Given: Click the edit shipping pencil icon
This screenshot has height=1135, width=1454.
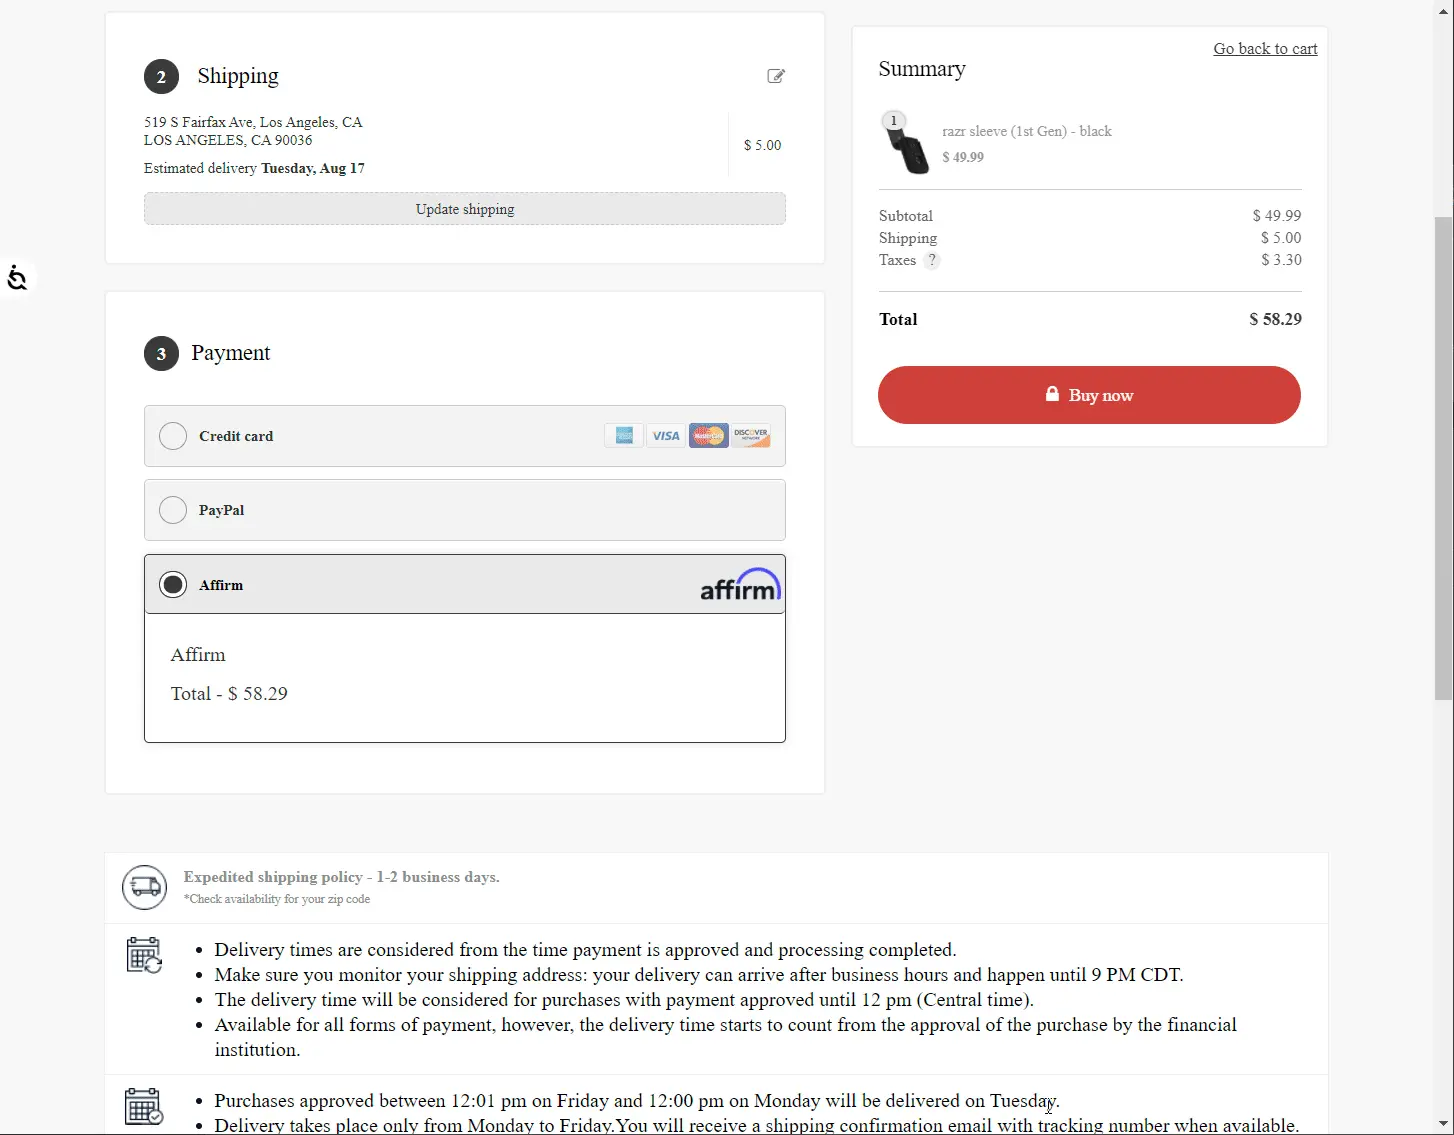Looking at the screenshot, I should 776,76.
